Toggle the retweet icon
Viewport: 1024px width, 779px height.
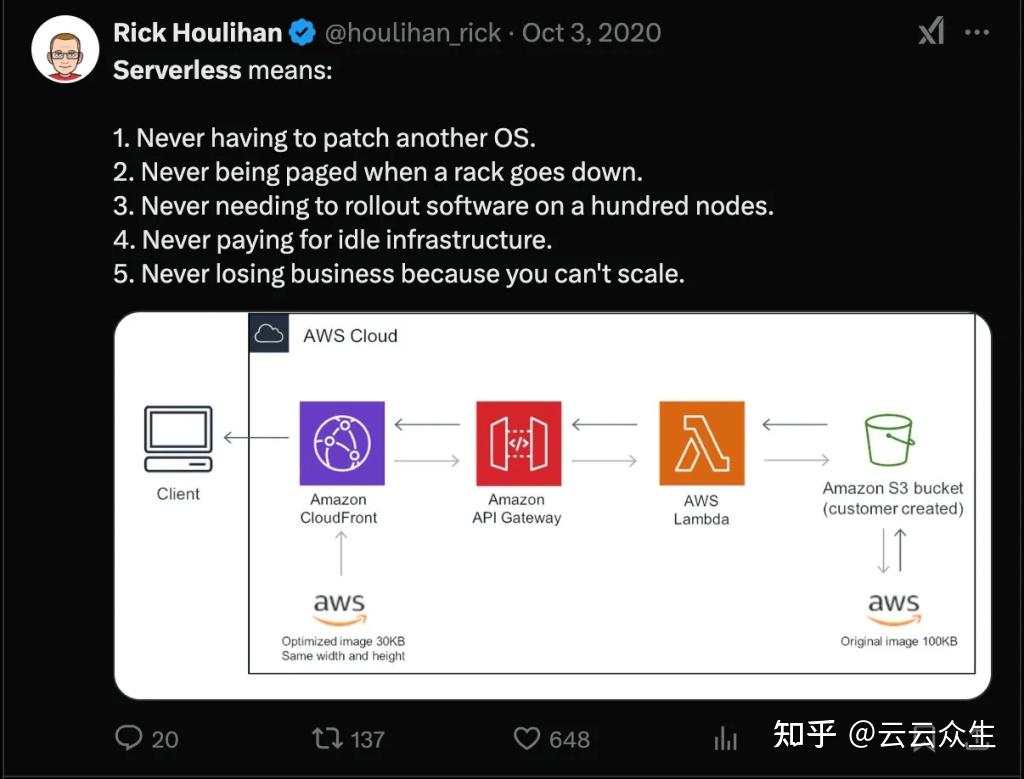click(x=325, y=738)
